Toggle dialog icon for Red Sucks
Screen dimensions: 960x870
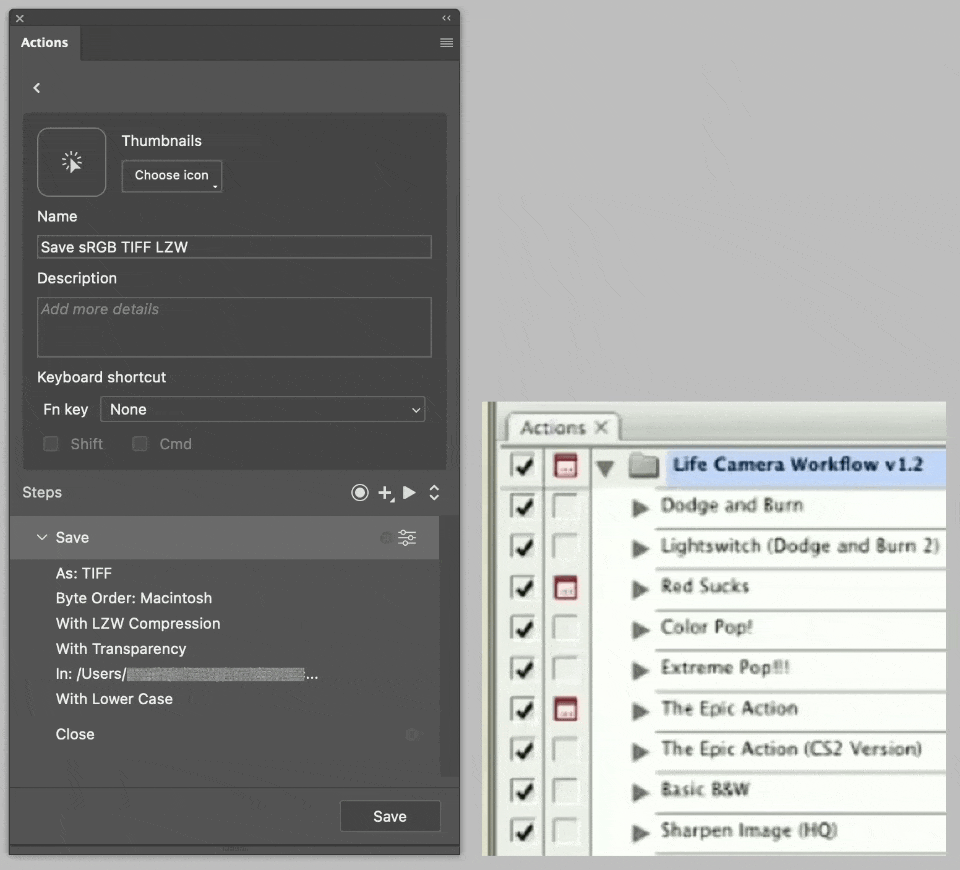tap(565, 588)
